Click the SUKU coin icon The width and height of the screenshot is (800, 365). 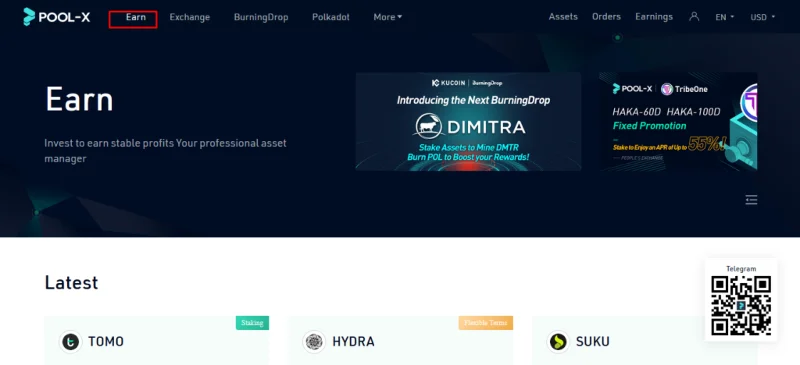pyautogui.click(x=558, y=342)
